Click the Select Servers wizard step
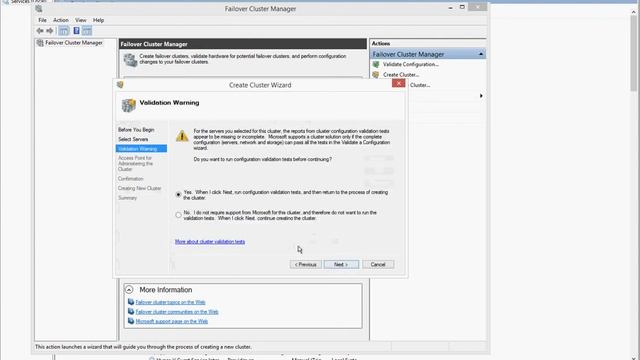 (133, 139)
